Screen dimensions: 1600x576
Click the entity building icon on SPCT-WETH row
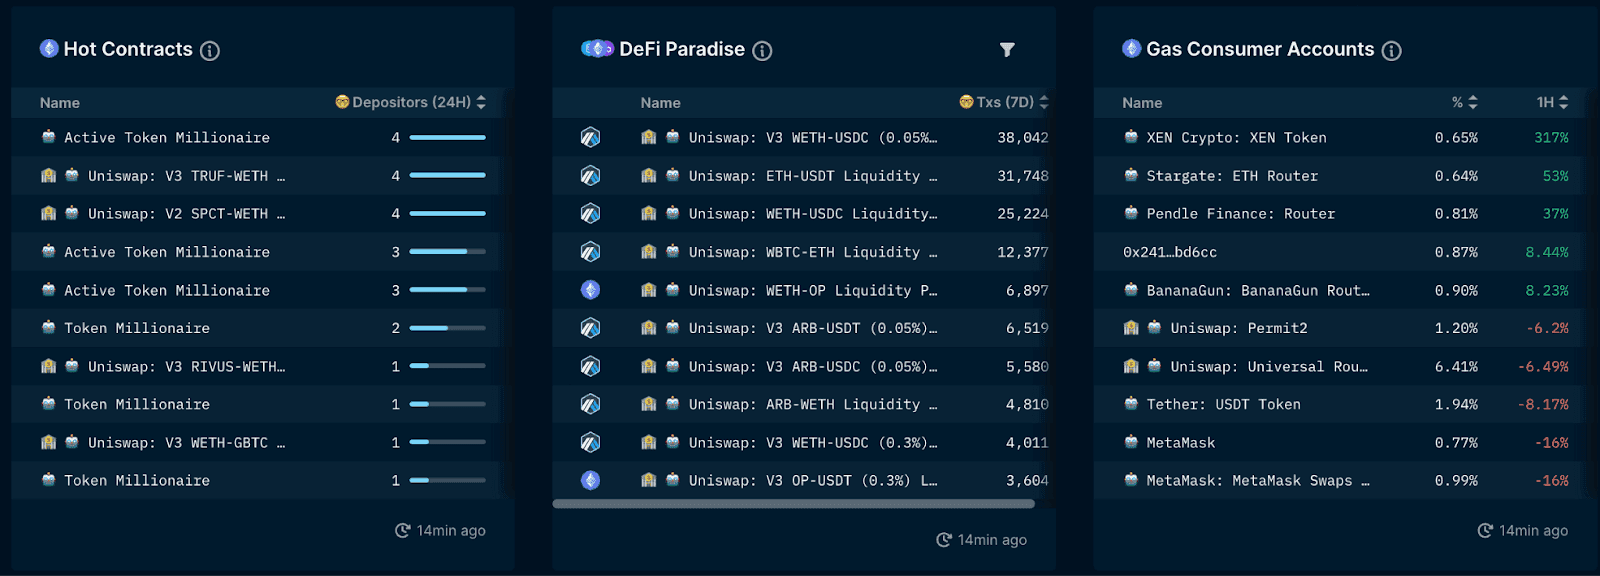point(48,213)
